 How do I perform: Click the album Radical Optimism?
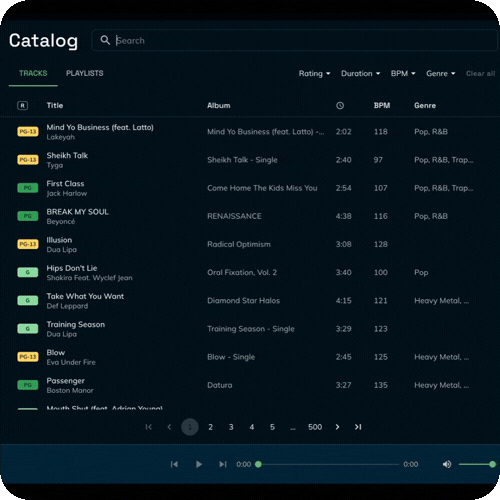click(x=239, y=244)
